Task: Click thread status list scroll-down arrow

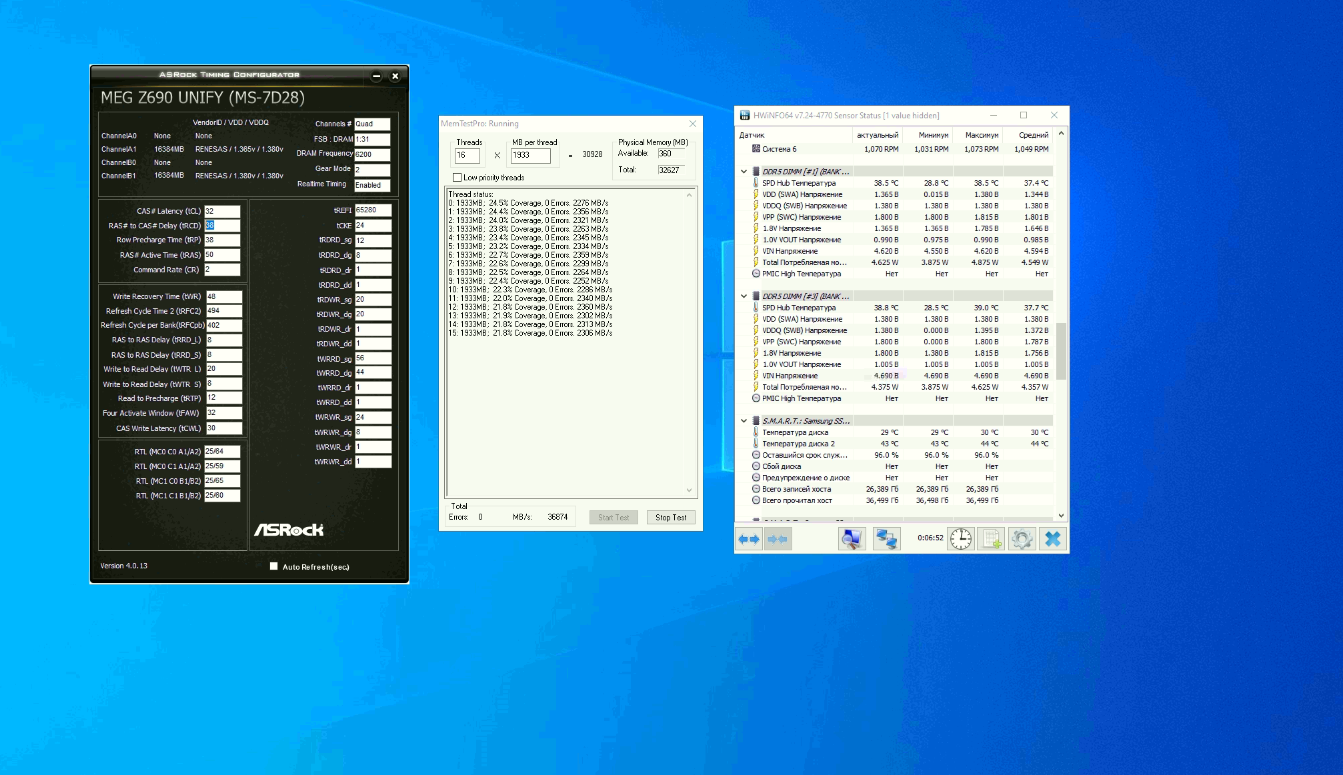Action: [x=690, y=490]
